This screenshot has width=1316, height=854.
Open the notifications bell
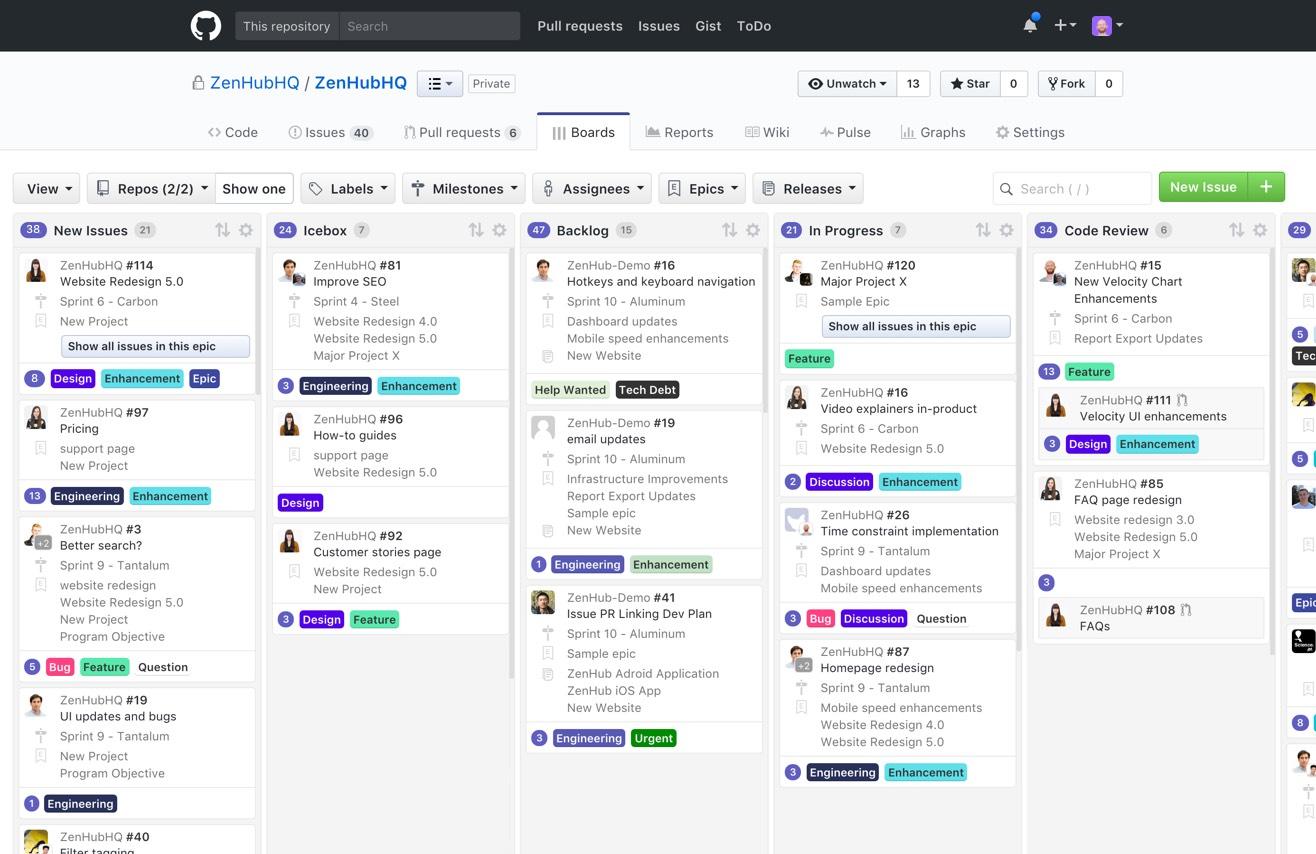(x=1030, y=25)
